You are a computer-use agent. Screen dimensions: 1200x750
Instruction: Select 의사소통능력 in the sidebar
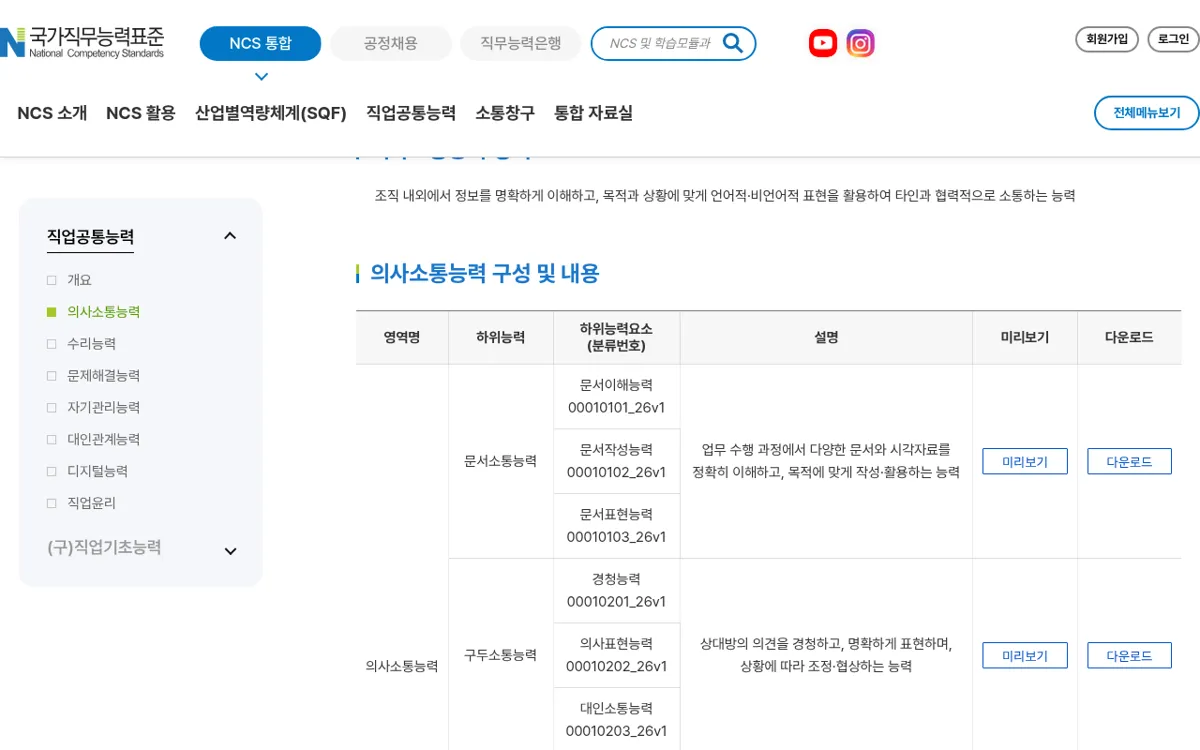[x=103, y=312]
